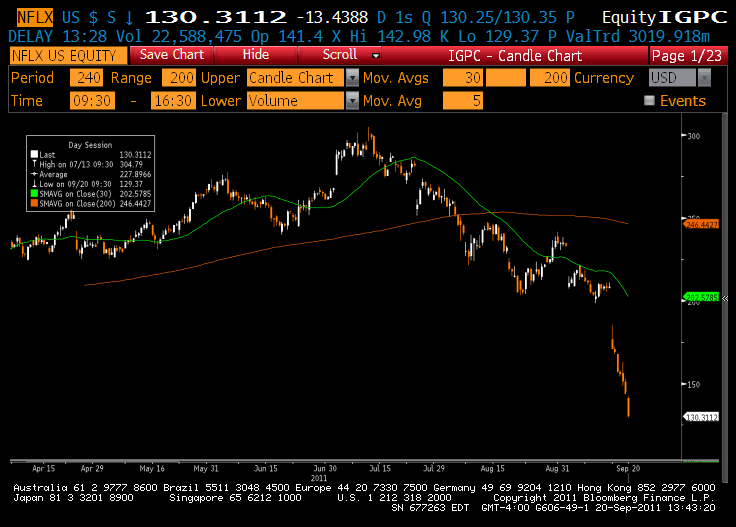The height and width of the screenshot is (527, 736).
Task: Click the double-chevron collapse icon at axis
Action: [x=725, y=298]
